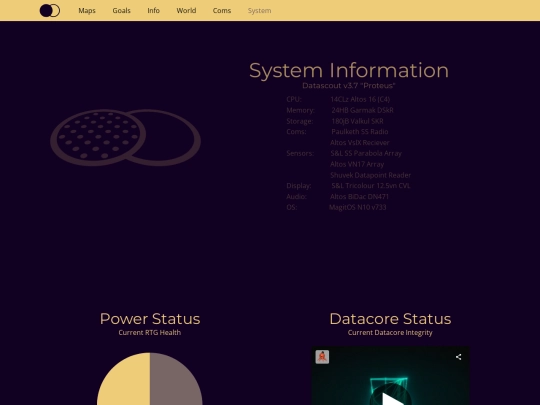Click the OS value MagitOS N10 v733
The height and width of the screenshot is (405, 540).
pos(358,207)
